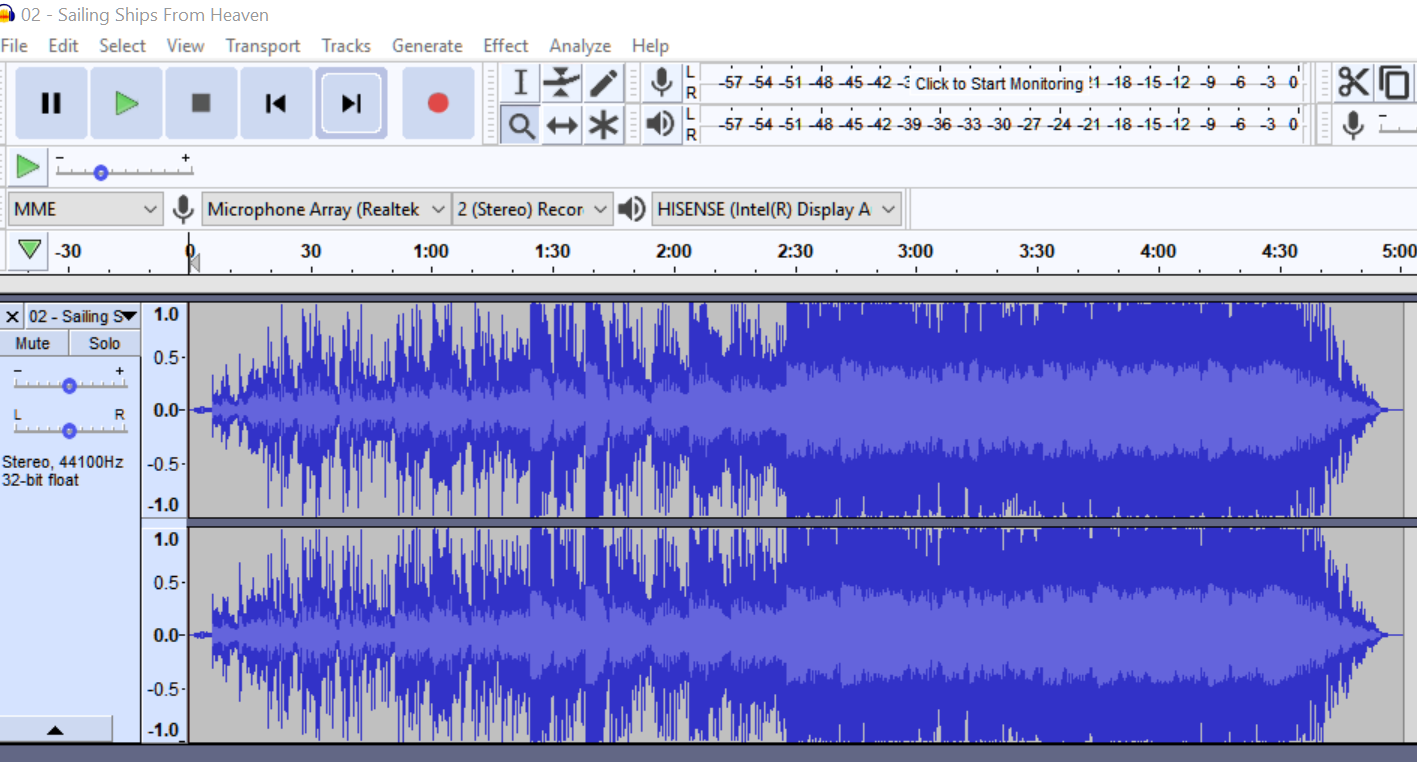This screenshot has height=762, width=1417.
Task: Click the playback level meter bar
Action: (1001, 124)
